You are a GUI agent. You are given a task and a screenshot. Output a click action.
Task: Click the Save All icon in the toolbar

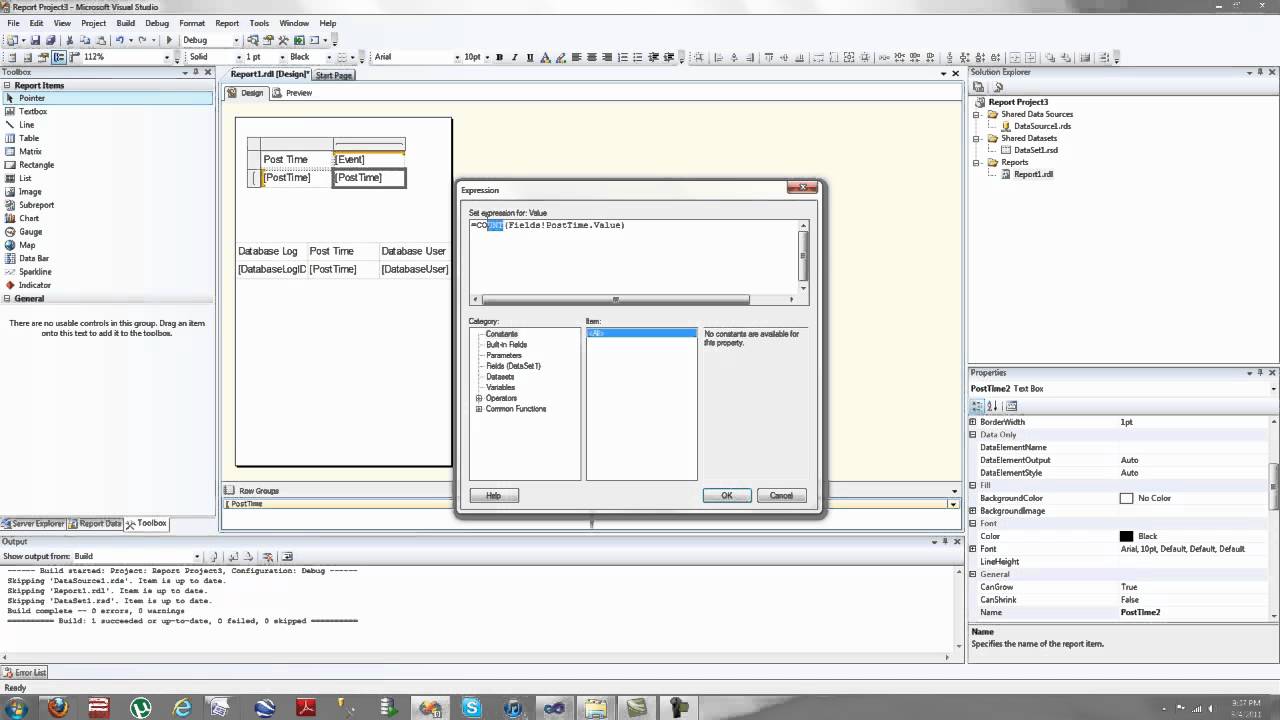point(50,40)
